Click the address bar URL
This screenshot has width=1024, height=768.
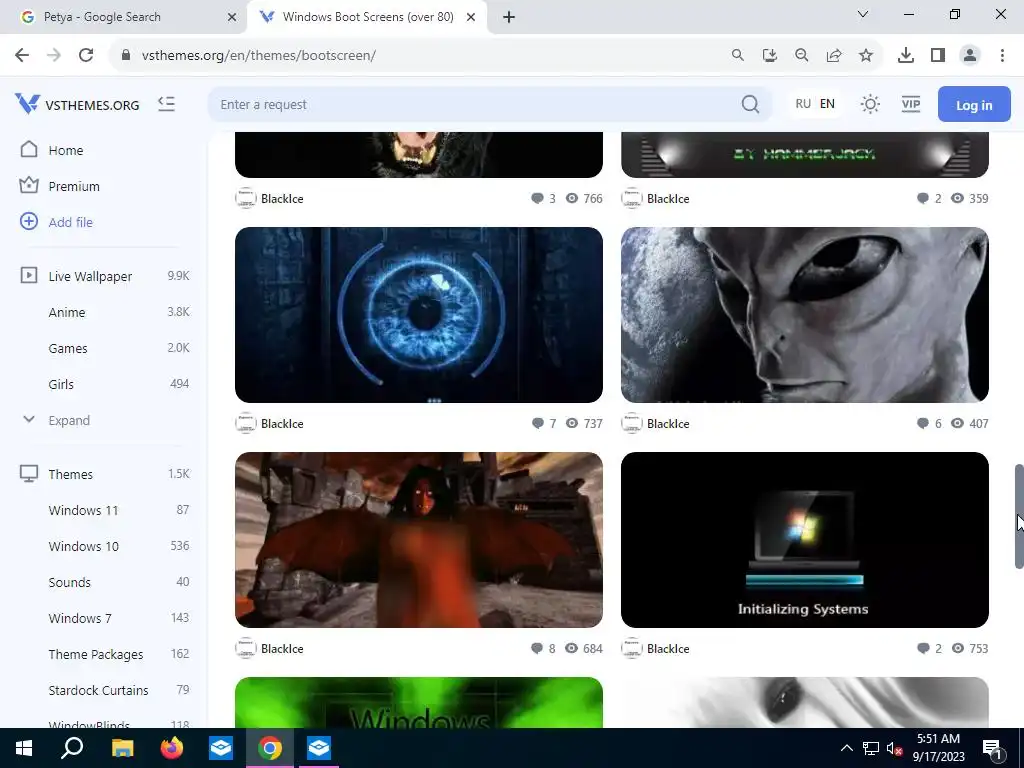(259, 56)
